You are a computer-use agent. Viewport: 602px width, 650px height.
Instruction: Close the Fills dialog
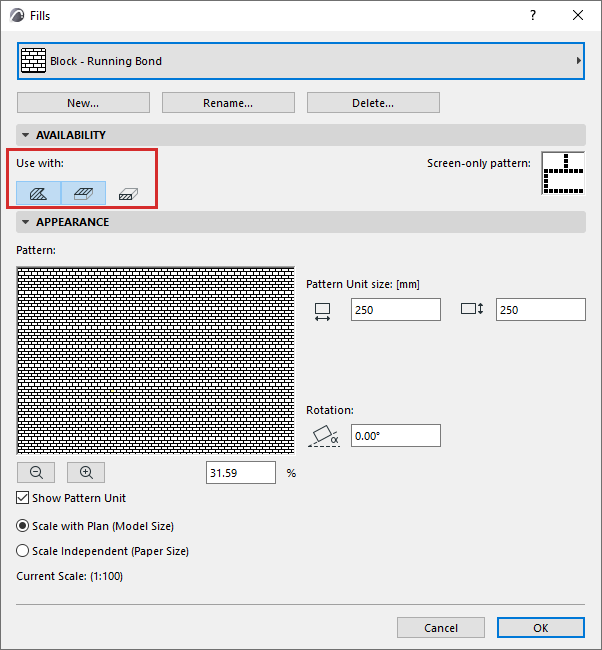[578, 16]
